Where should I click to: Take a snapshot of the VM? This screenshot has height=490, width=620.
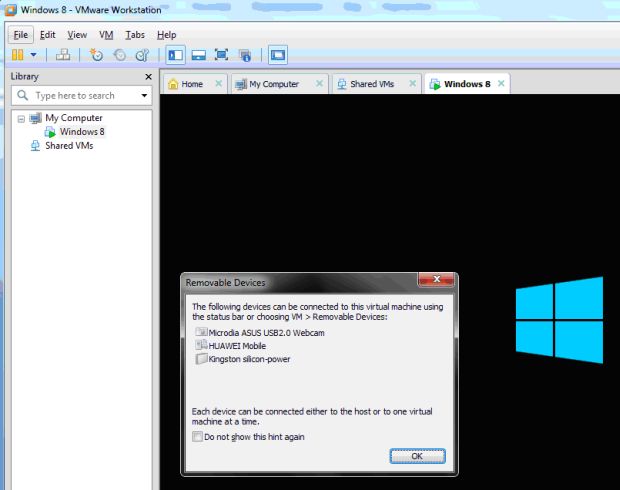(96, 55)
